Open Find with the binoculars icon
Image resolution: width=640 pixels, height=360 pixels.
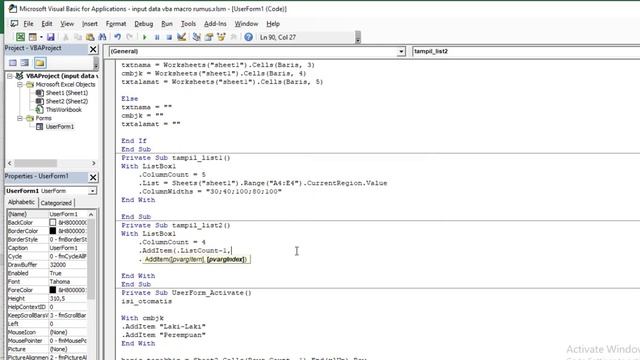(x=102, y=37)
